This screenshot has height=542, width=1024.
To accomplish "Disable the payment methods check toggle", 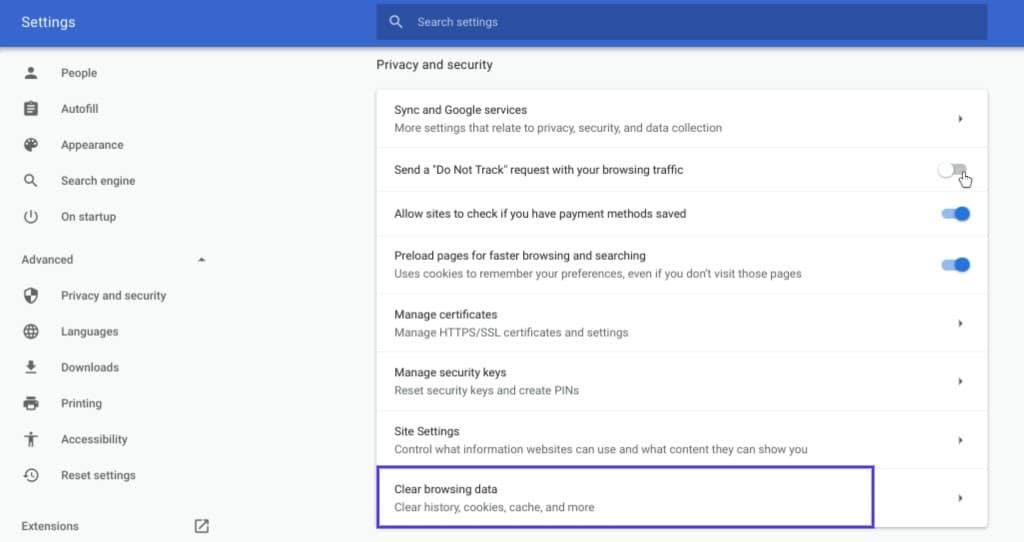I will click(x=955, y=214).
